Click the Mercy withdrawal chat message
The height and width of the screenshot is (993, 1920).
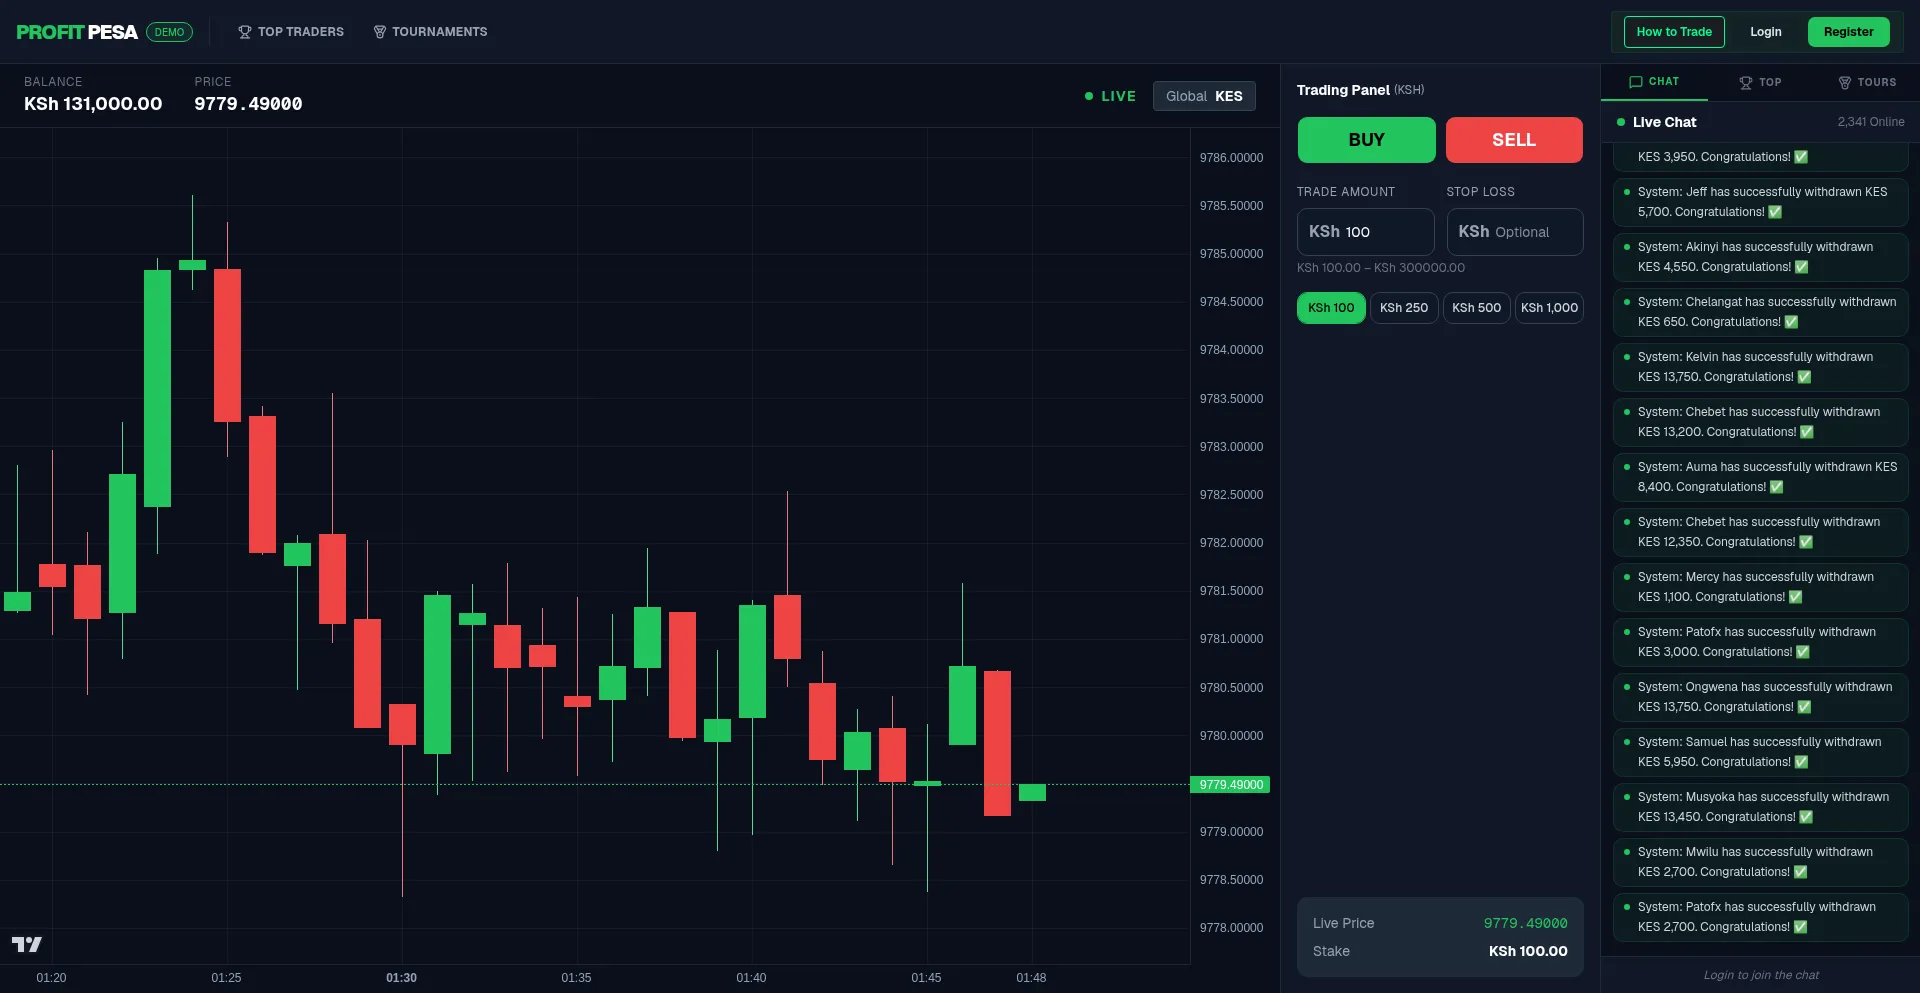(x=1760, y=587)
